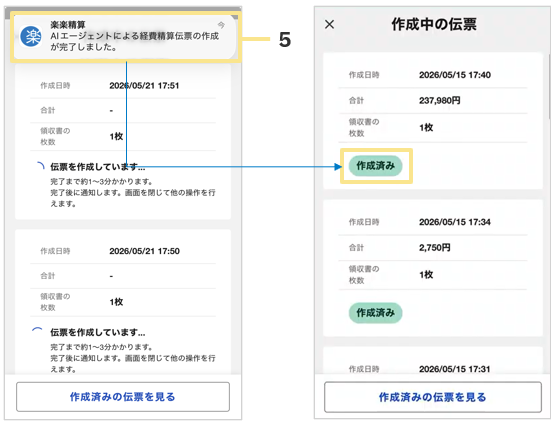Tap the highlighted 作成済み badge for 237,980円 slip
The height and width of the screenshot is (424, 553).
click(x=376, y=165)
